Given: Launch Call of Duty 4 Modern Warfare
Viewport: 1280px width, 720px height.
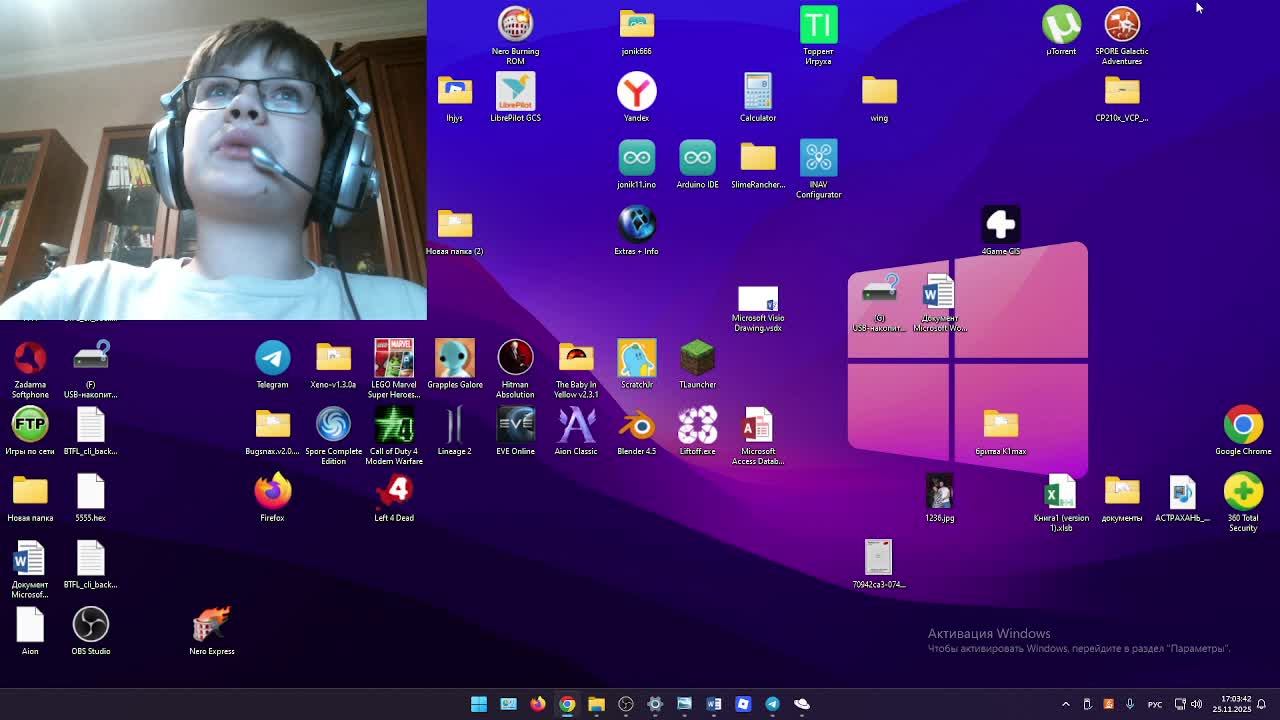Looking at the screenshot, I should click(394, 425).
